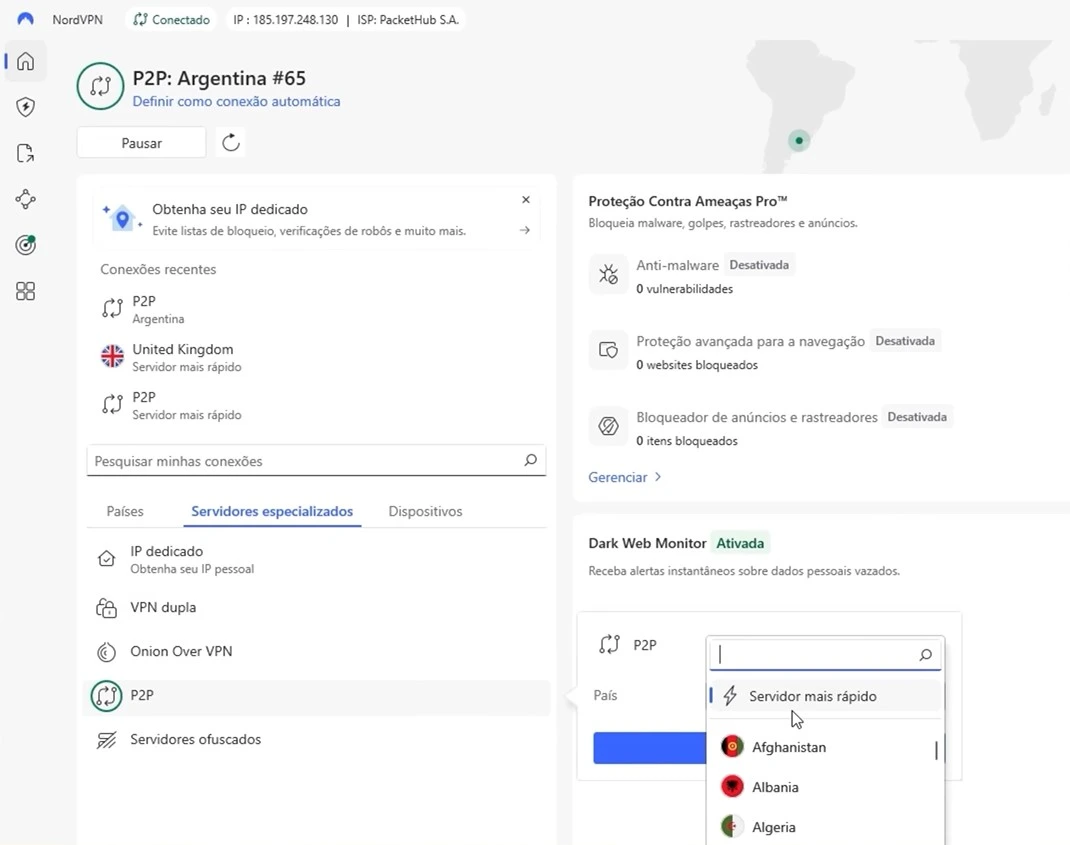Viewport: 1070px width, 845px height.
Task: Select Servidor mais rápido in country dropdown
Action: click(x=826, y=696)
